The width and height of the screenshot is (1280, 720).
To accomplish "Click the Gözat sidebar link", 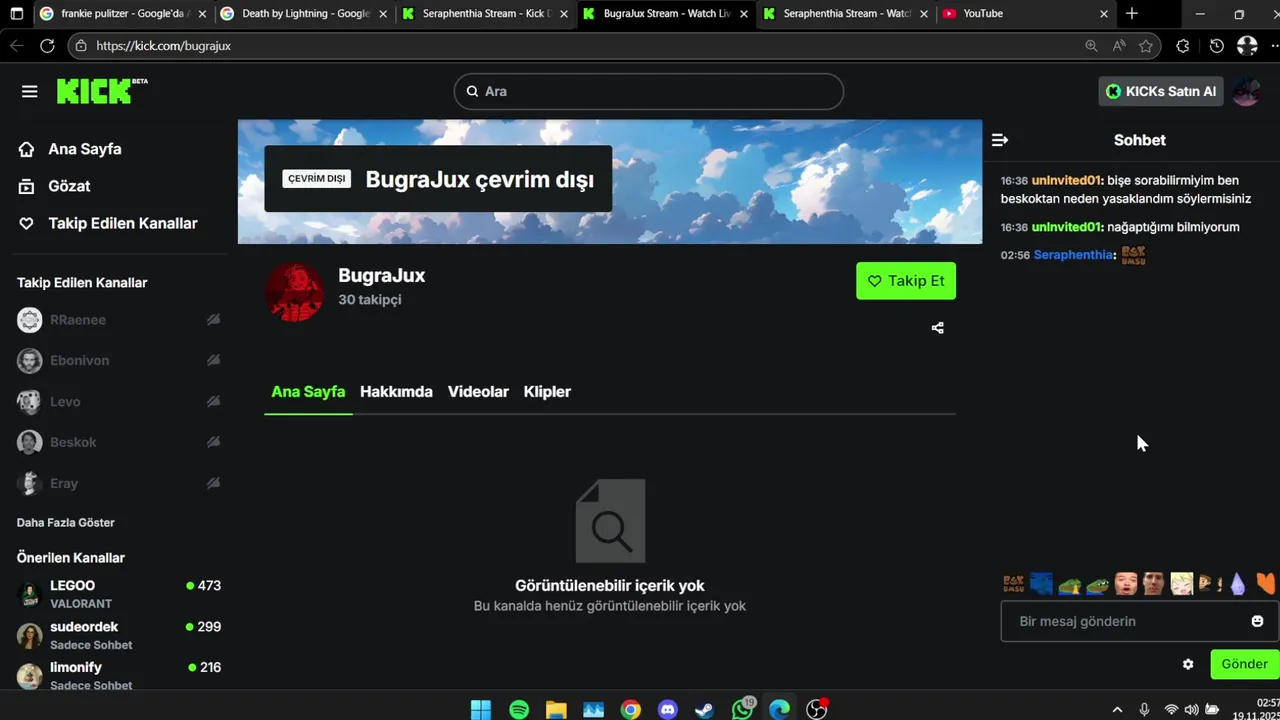I will pos(69,186).
